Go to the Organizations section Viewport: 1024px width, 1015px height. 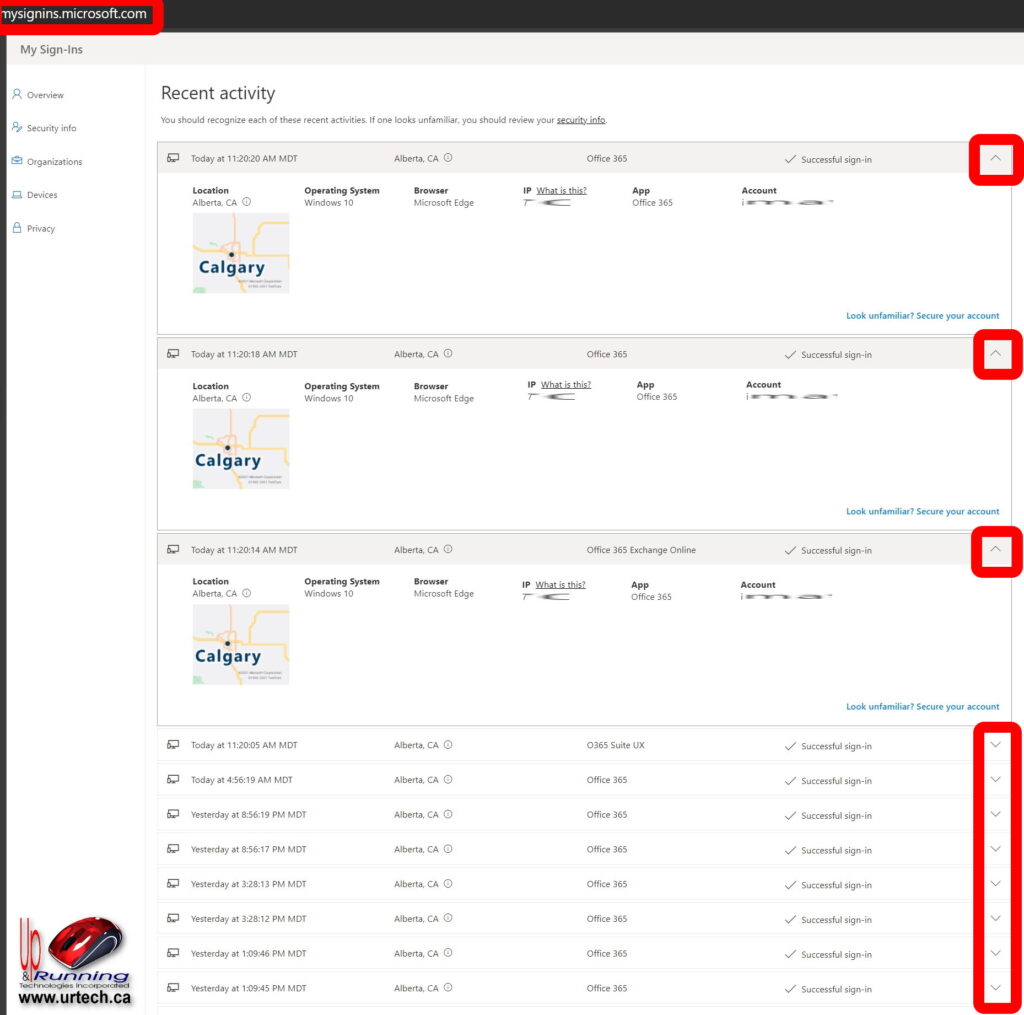[x=54, y=162]
